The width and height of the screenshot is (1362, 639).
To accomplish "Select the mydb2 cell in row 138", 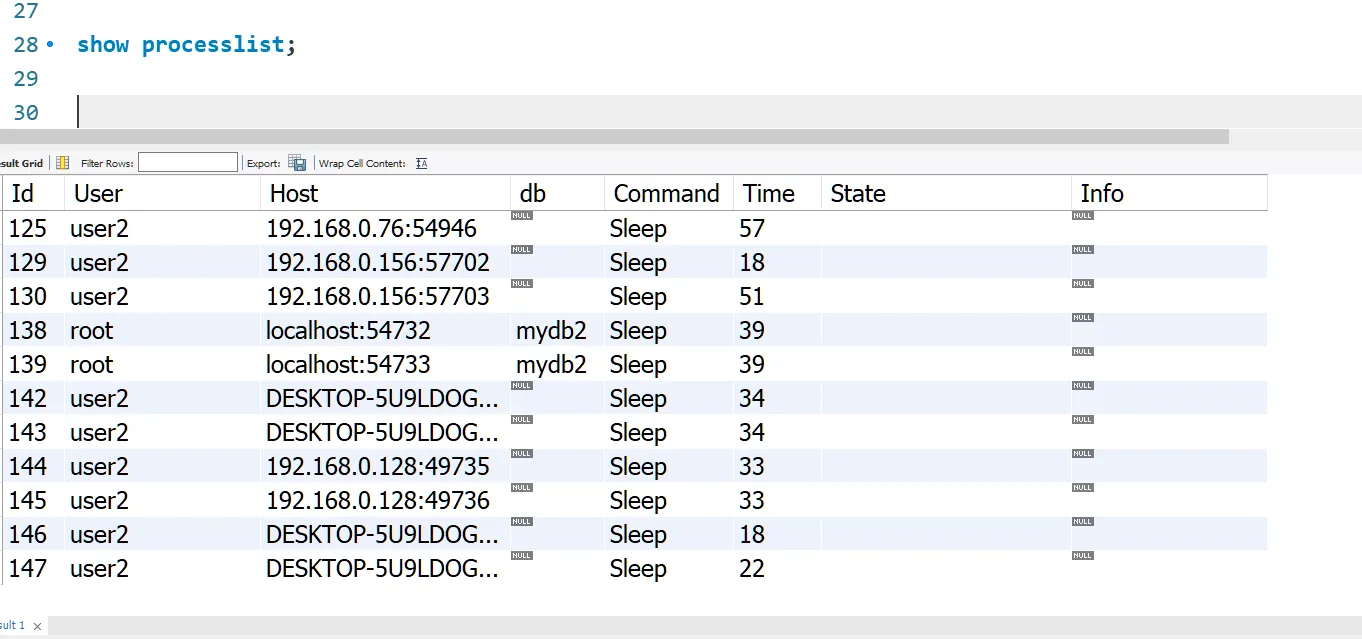I will [x=551, y=330].
